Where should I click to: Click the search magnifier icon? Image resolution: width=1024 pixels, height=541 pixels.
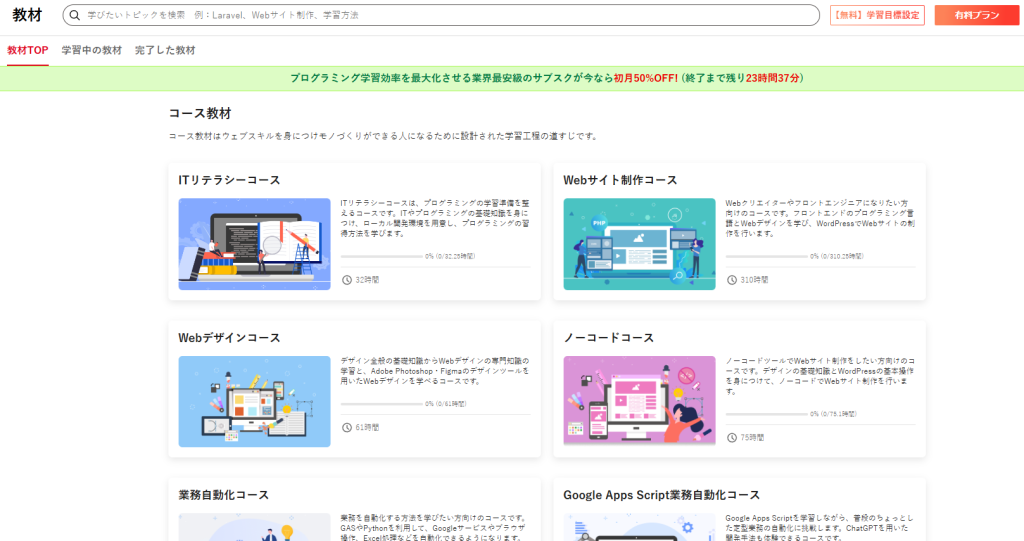pyautogui.click(x=74, y=15)
